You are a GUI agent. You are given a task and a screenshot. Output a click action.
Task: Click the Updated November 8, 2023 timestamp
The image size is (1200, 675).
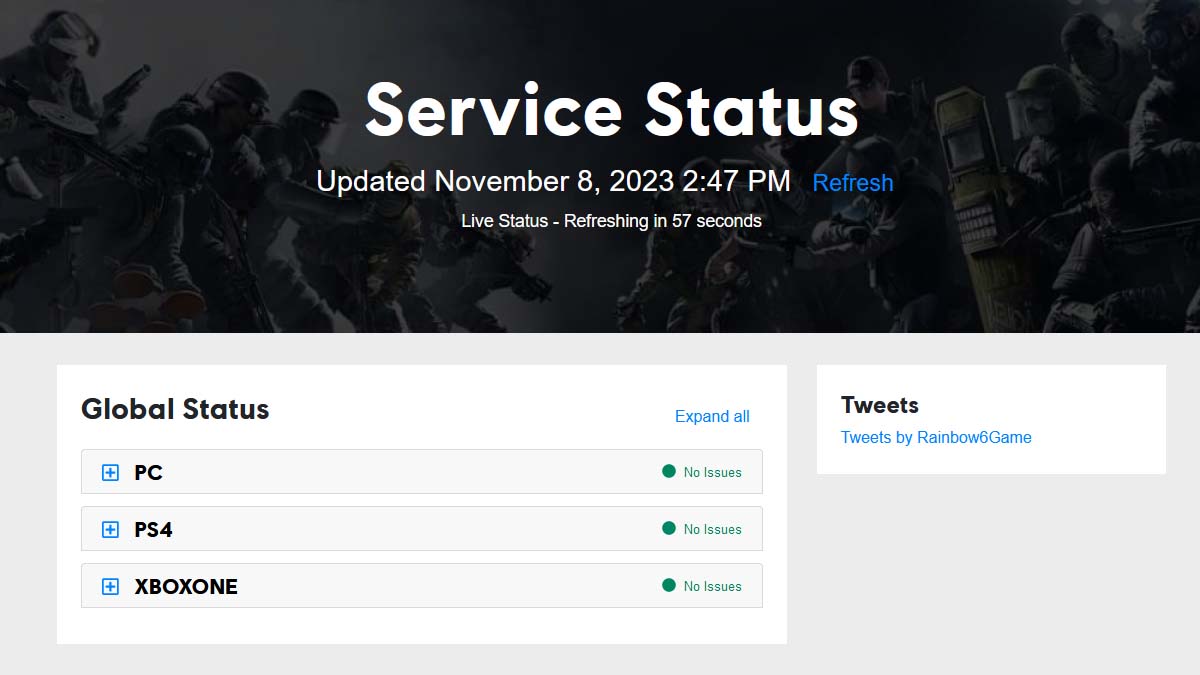tap(553, 182)
